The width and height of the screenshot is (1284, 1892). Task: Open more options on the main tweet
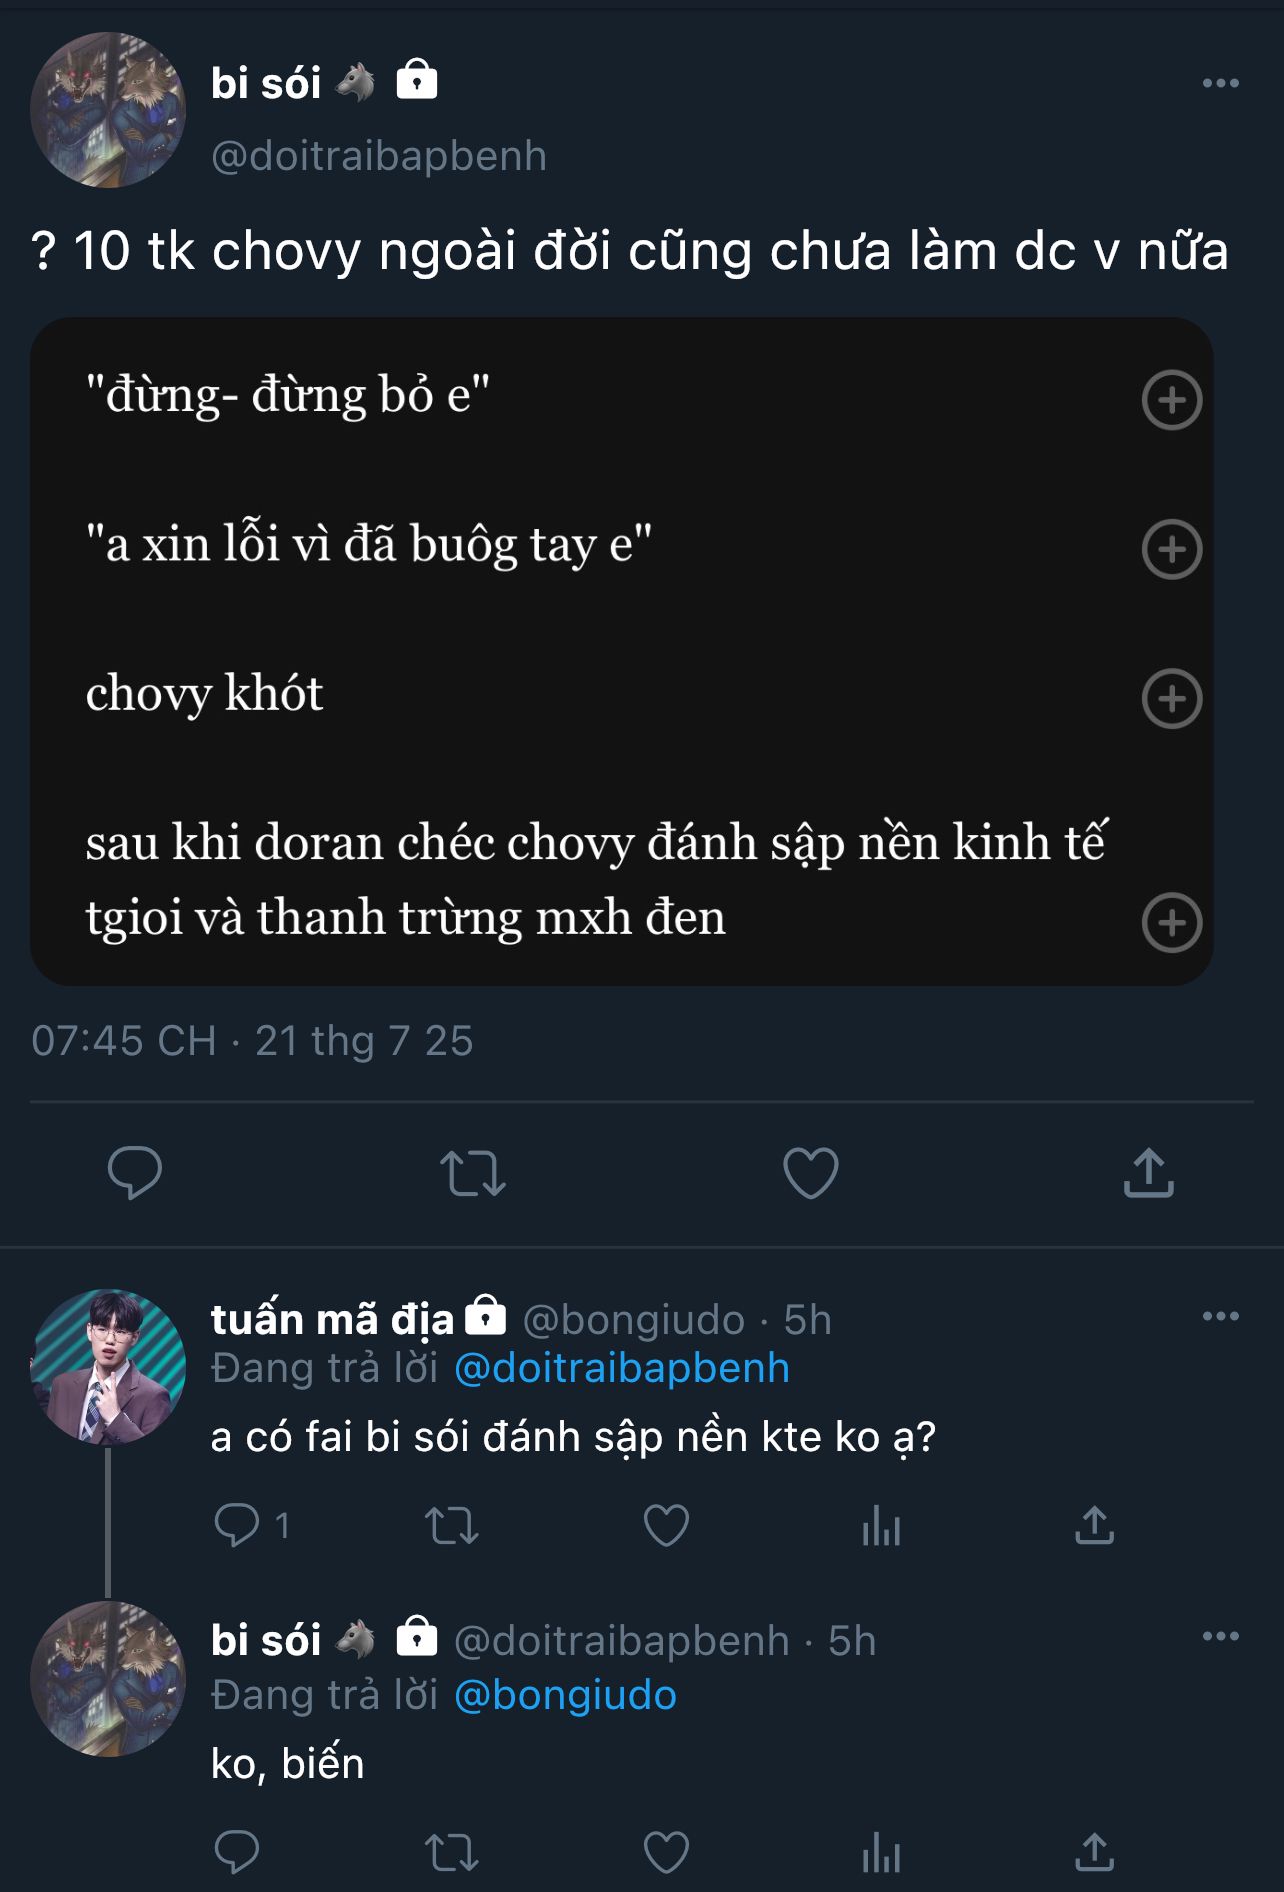point(1220,83)
